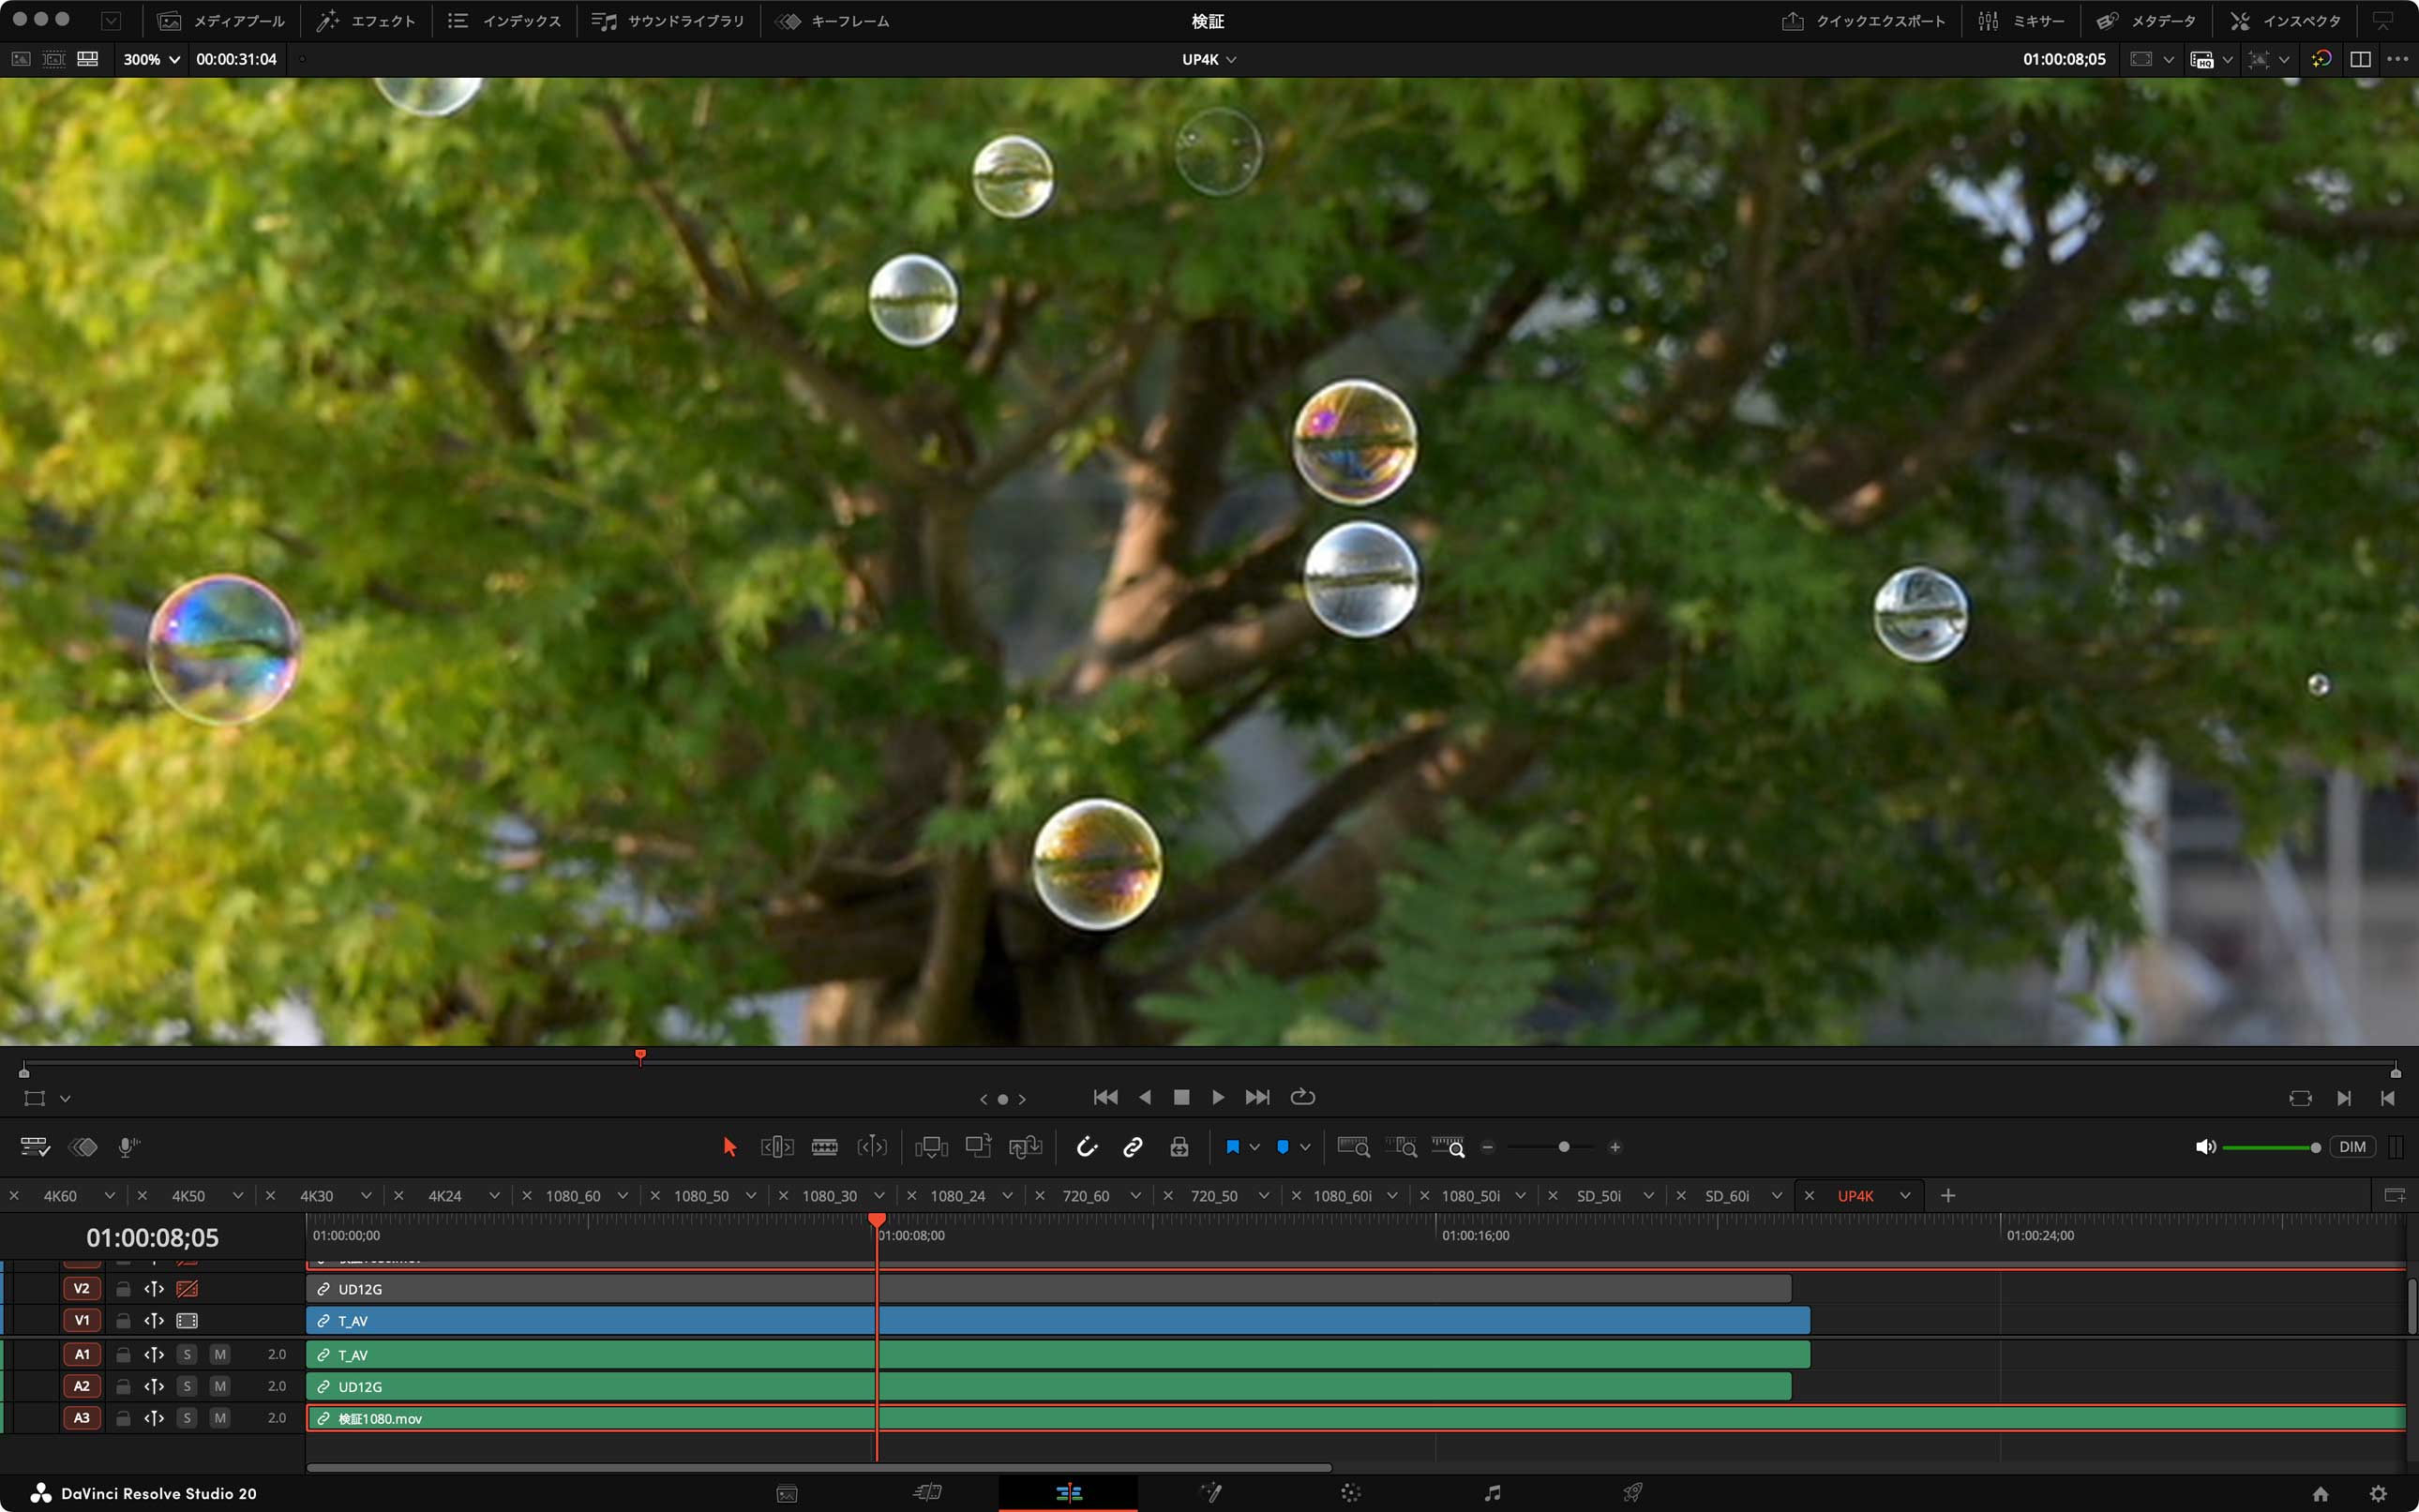This screenshot has height=1512, width=2419.
Task: Solo audio track A2
Action: click(187, 1386)
